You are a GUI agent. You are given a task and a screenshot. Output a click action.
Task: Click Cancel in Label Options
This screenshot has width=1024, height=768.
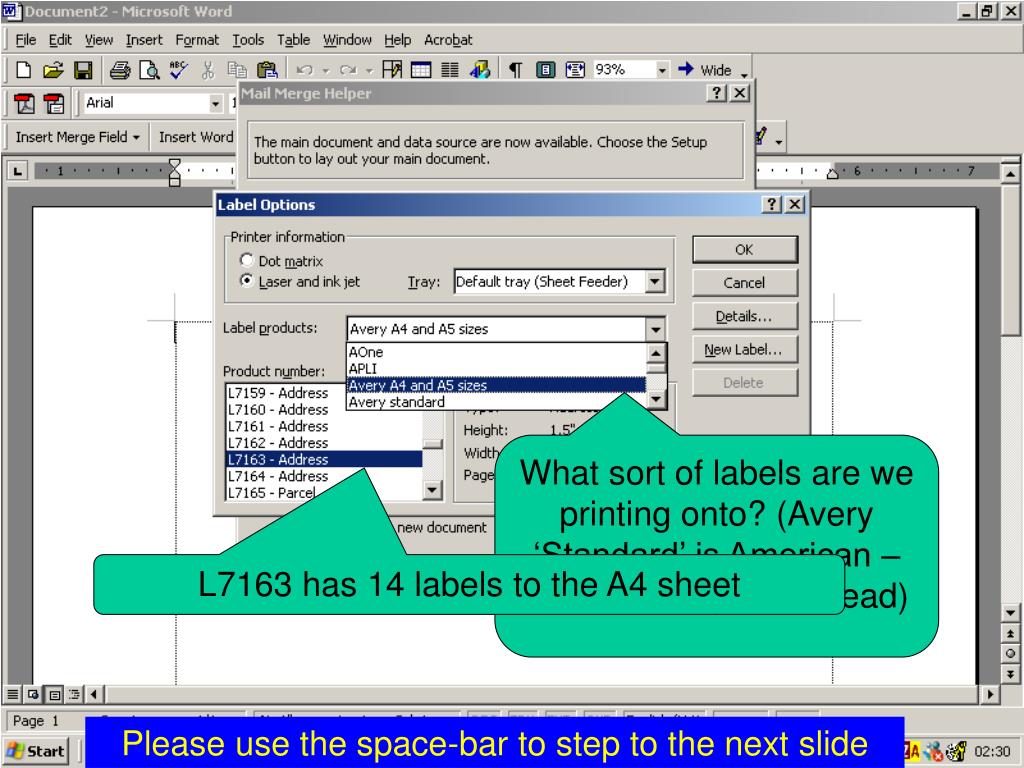744,283
